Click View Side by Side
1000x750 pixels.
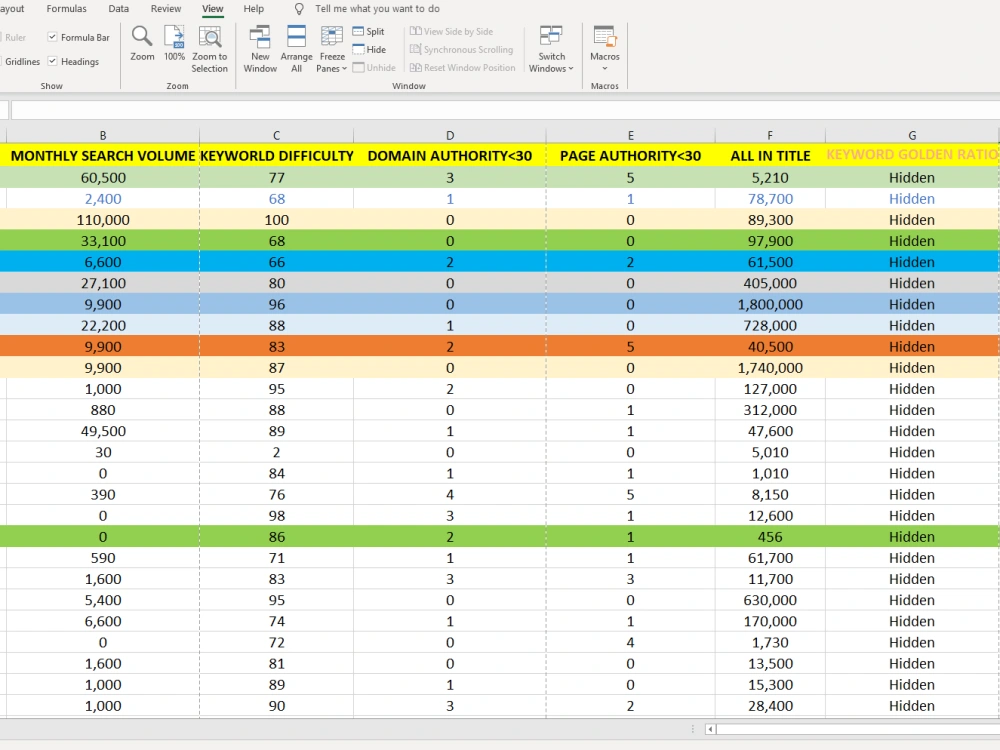(452, 31)
